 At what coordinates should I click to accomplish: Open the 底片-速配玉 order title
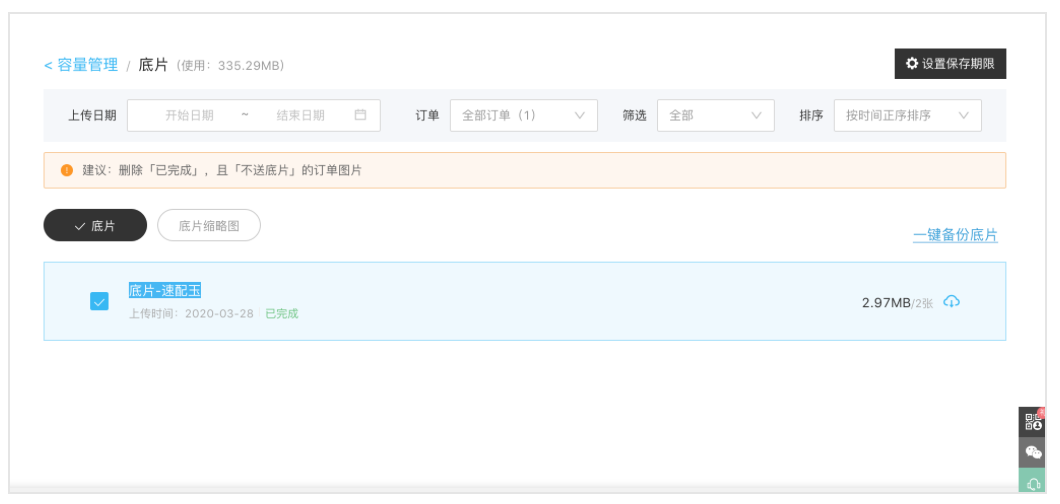[x=165, y=291]
